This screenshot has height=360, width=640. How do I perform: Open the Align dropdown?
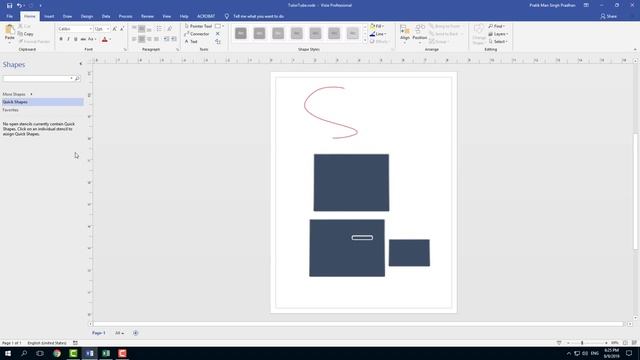[404, 33]
